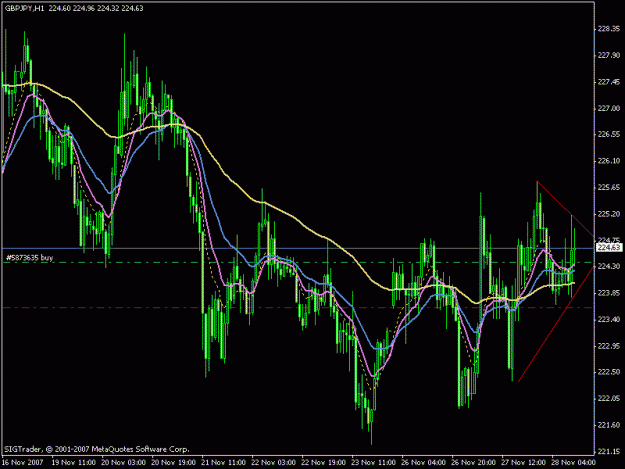
Task: Click the 27 Nov 12:00 time label
Action: 523,463
